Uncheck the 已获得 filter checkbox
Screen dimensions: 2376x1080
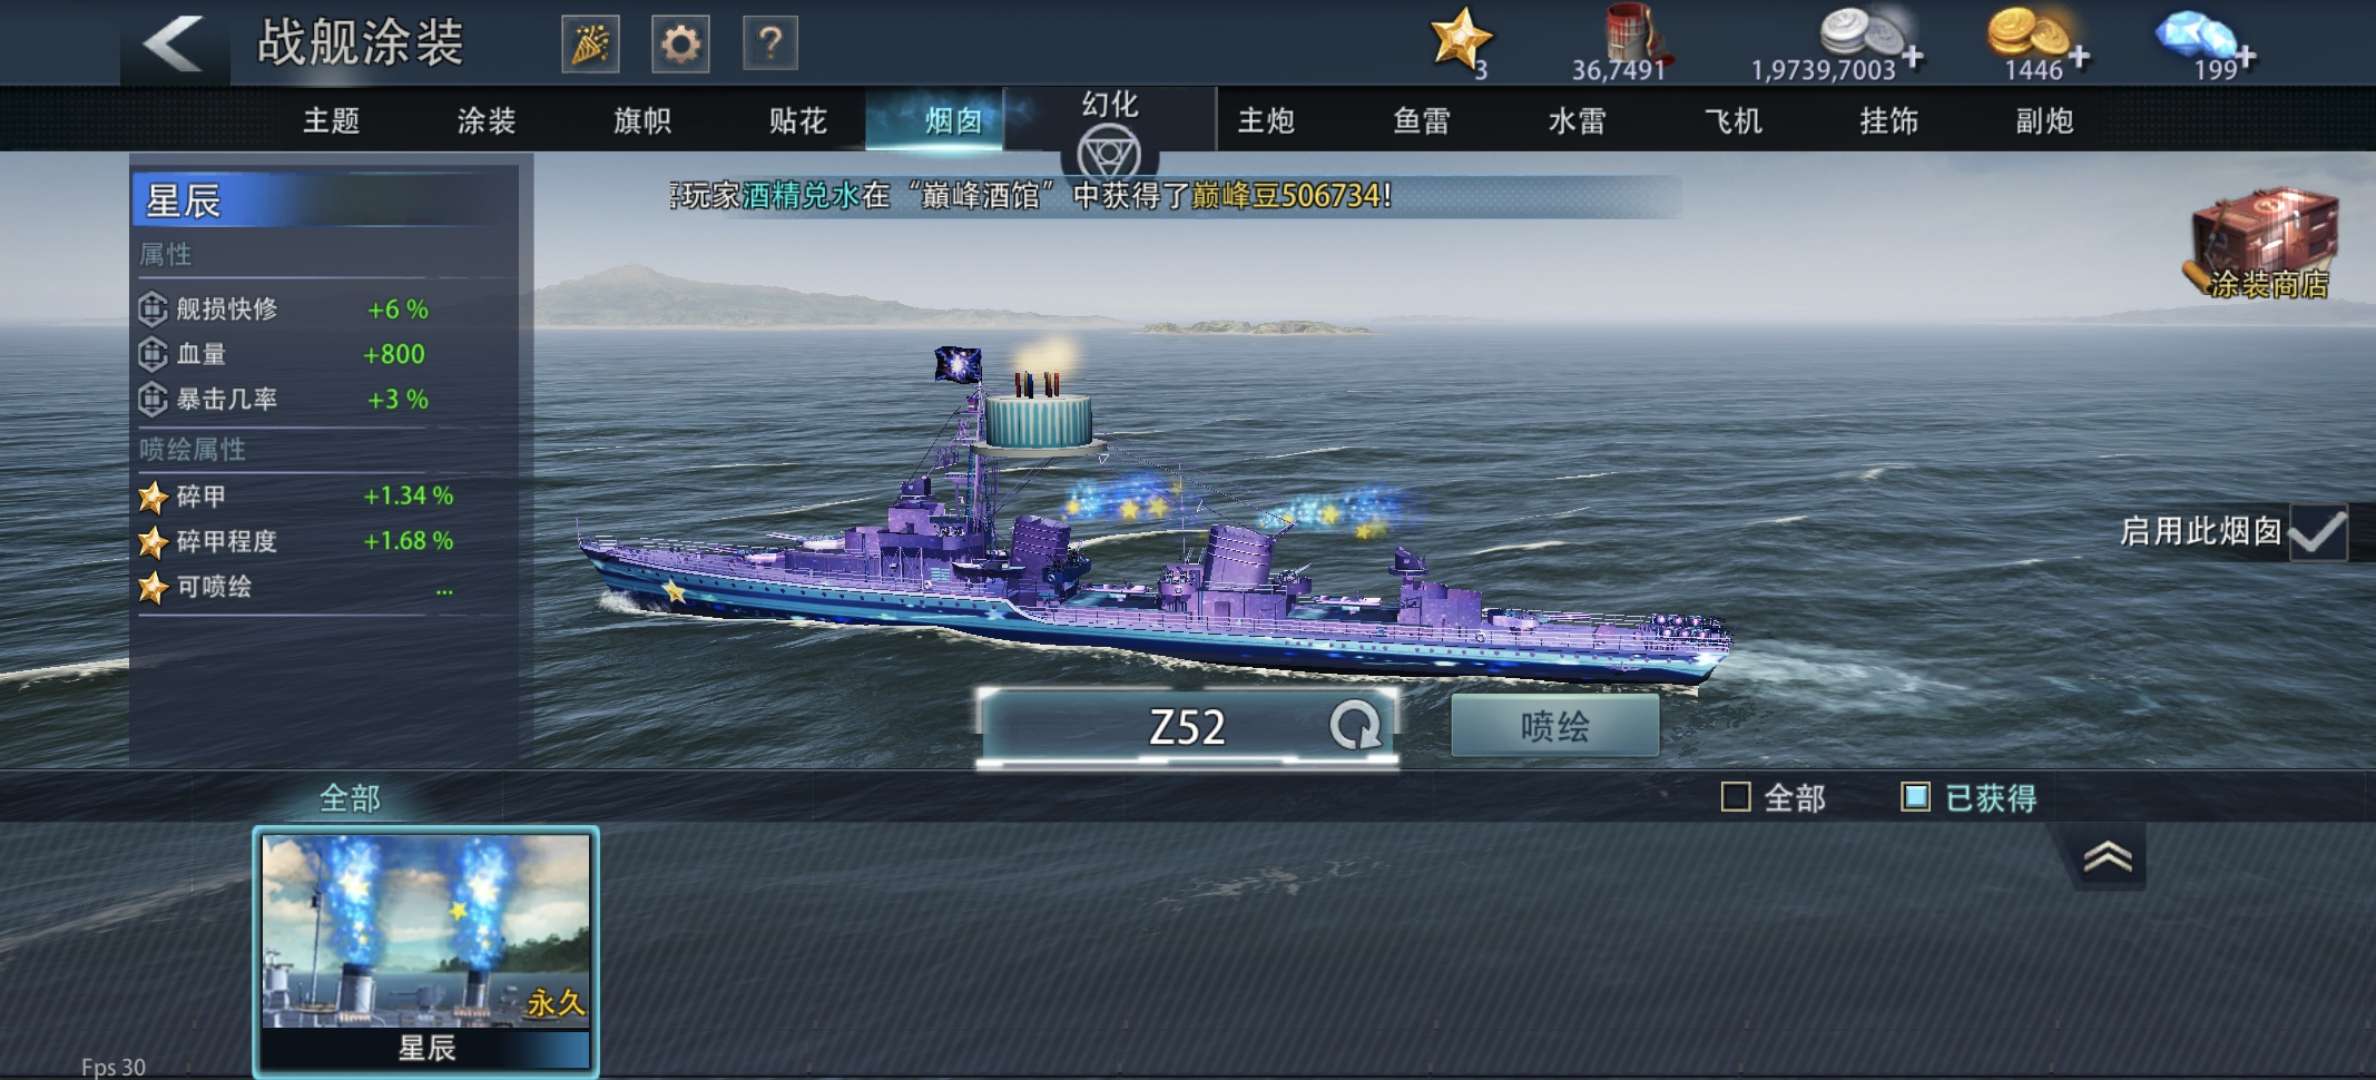pyautogui.click(x=1915, y=797)
